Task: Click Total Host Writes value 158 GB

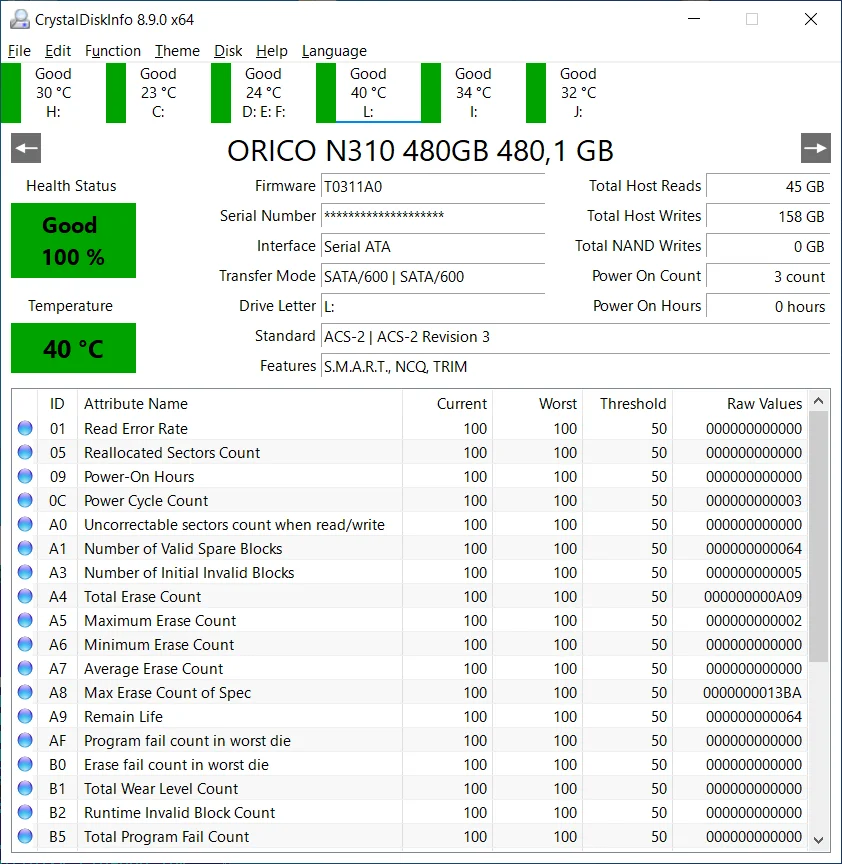Action: click(768, 216)
